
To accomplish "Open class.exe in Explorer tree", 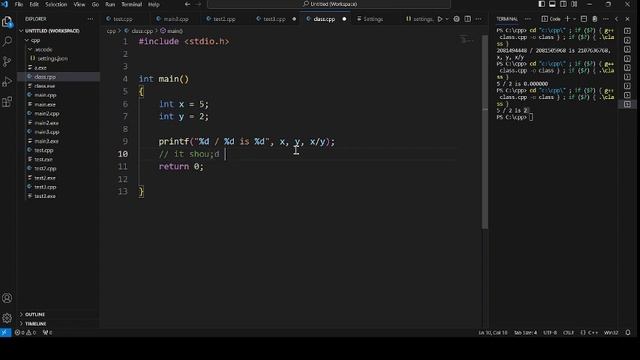I will (x=44, y=86).
